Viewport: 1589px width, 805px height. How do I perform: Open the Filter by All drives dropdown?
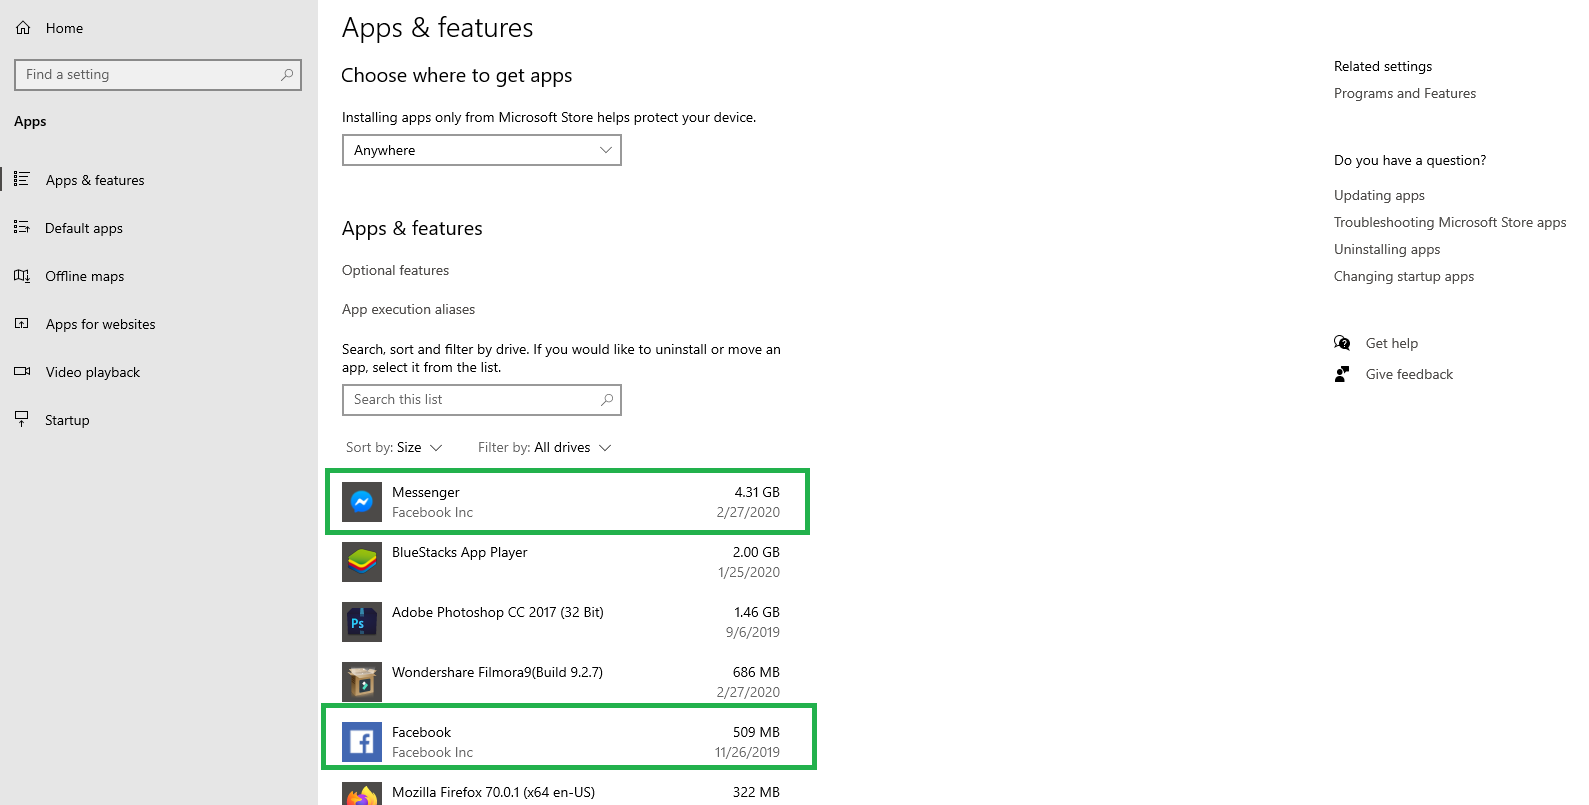point(544,447)
